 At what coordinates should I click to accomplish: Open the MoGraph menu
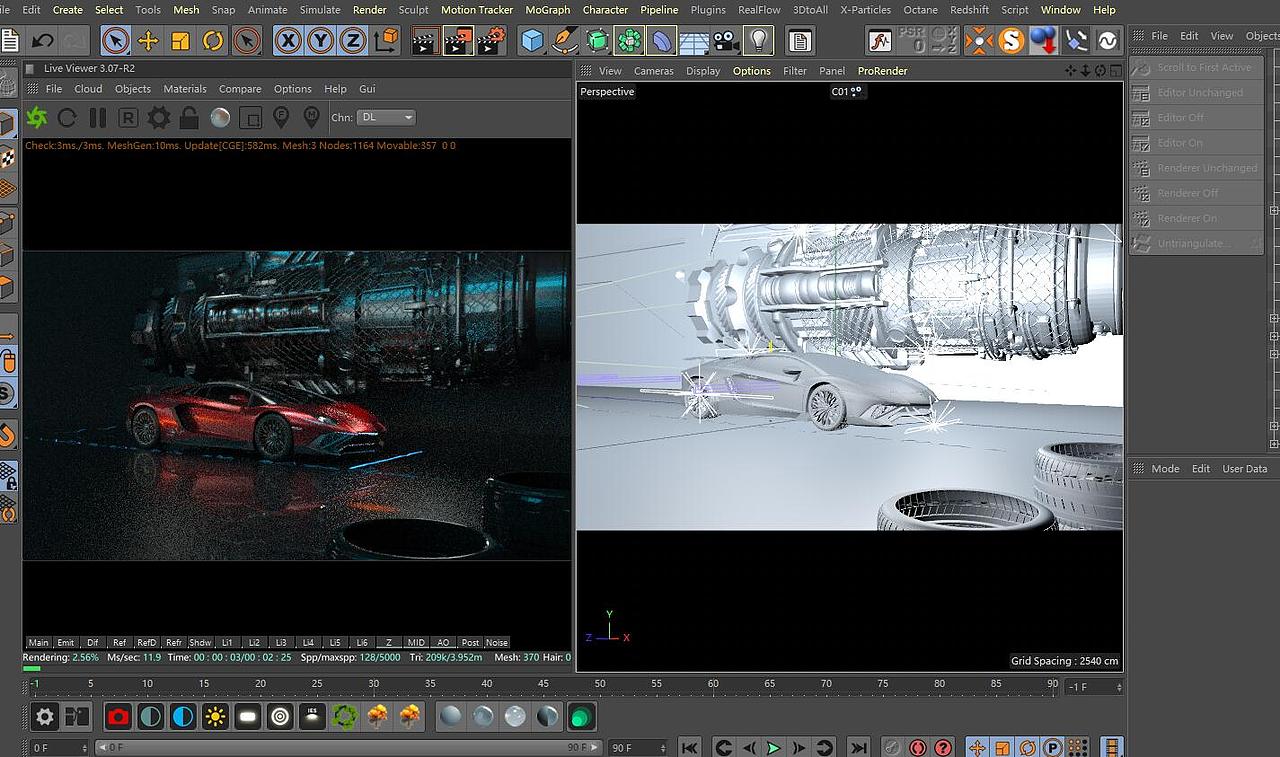coord(547,10)
